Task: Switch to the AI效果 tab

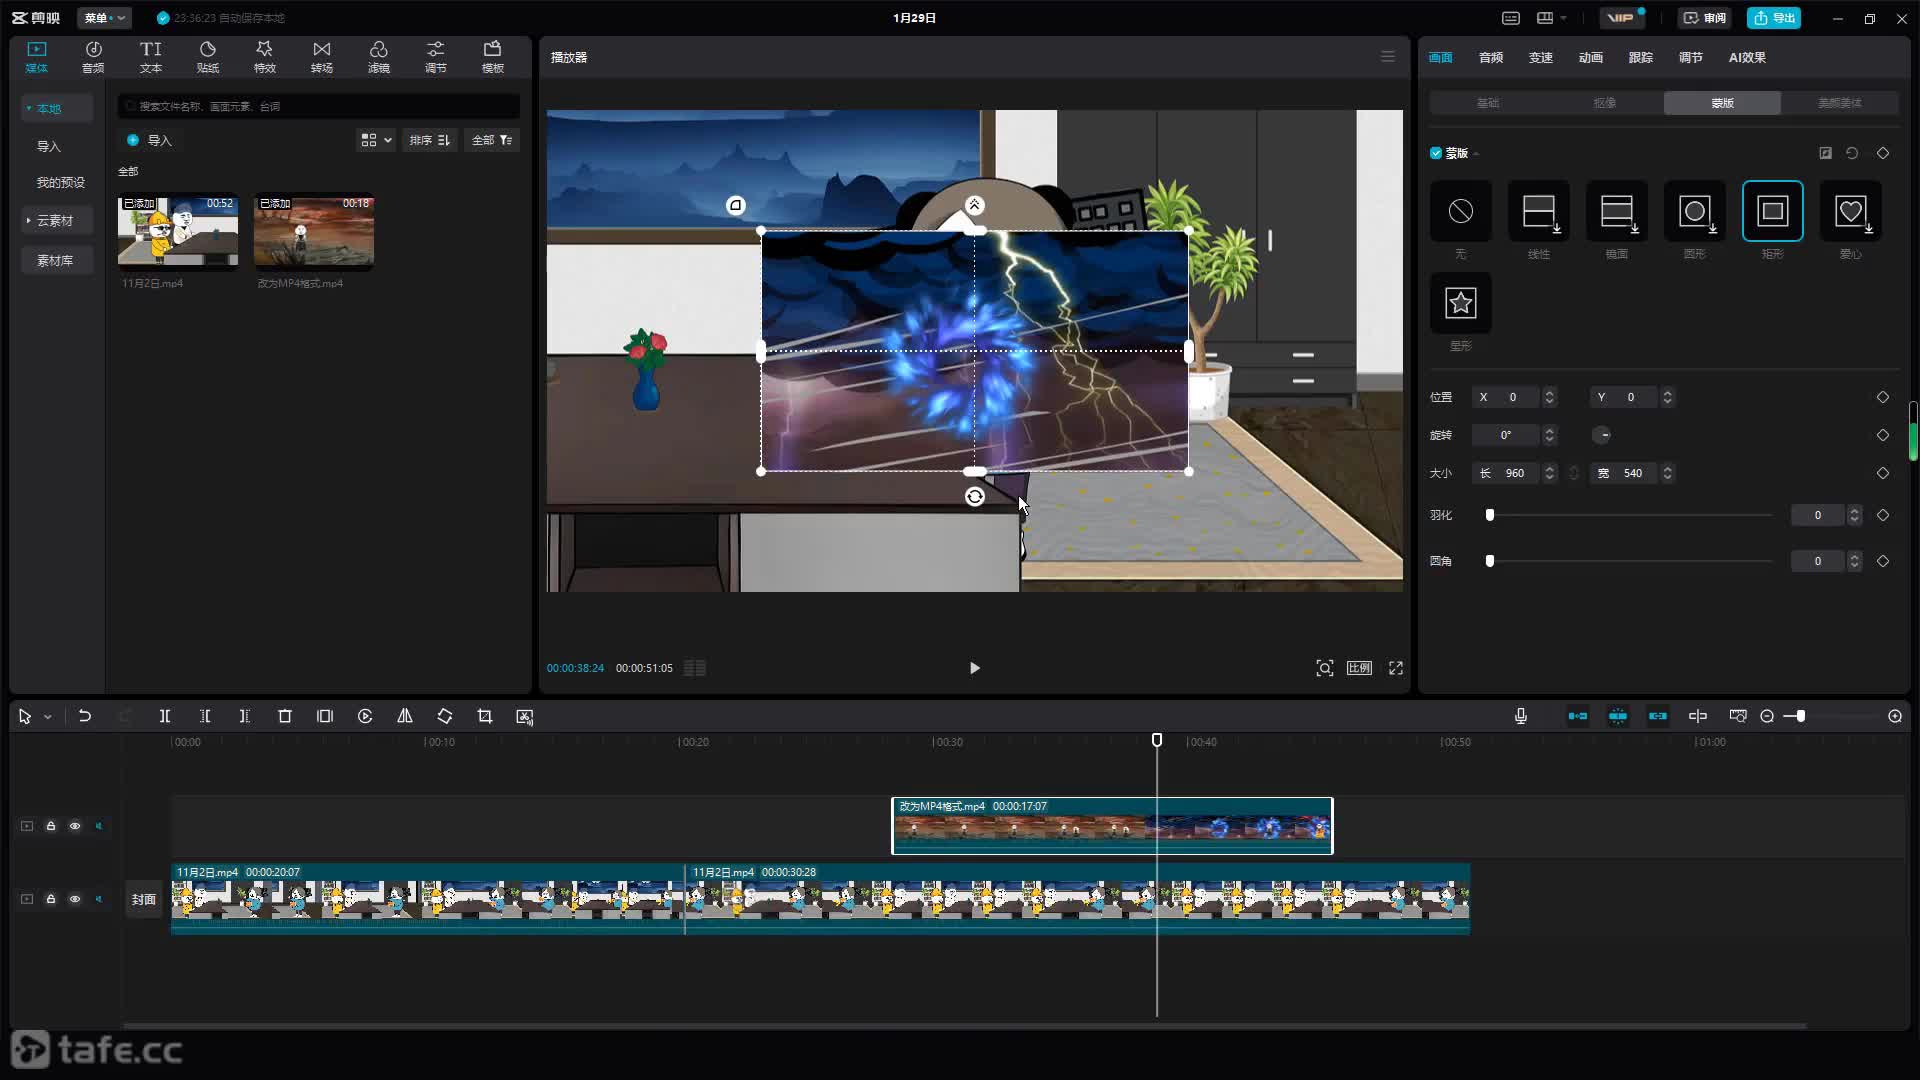Action: point(1747,58)
